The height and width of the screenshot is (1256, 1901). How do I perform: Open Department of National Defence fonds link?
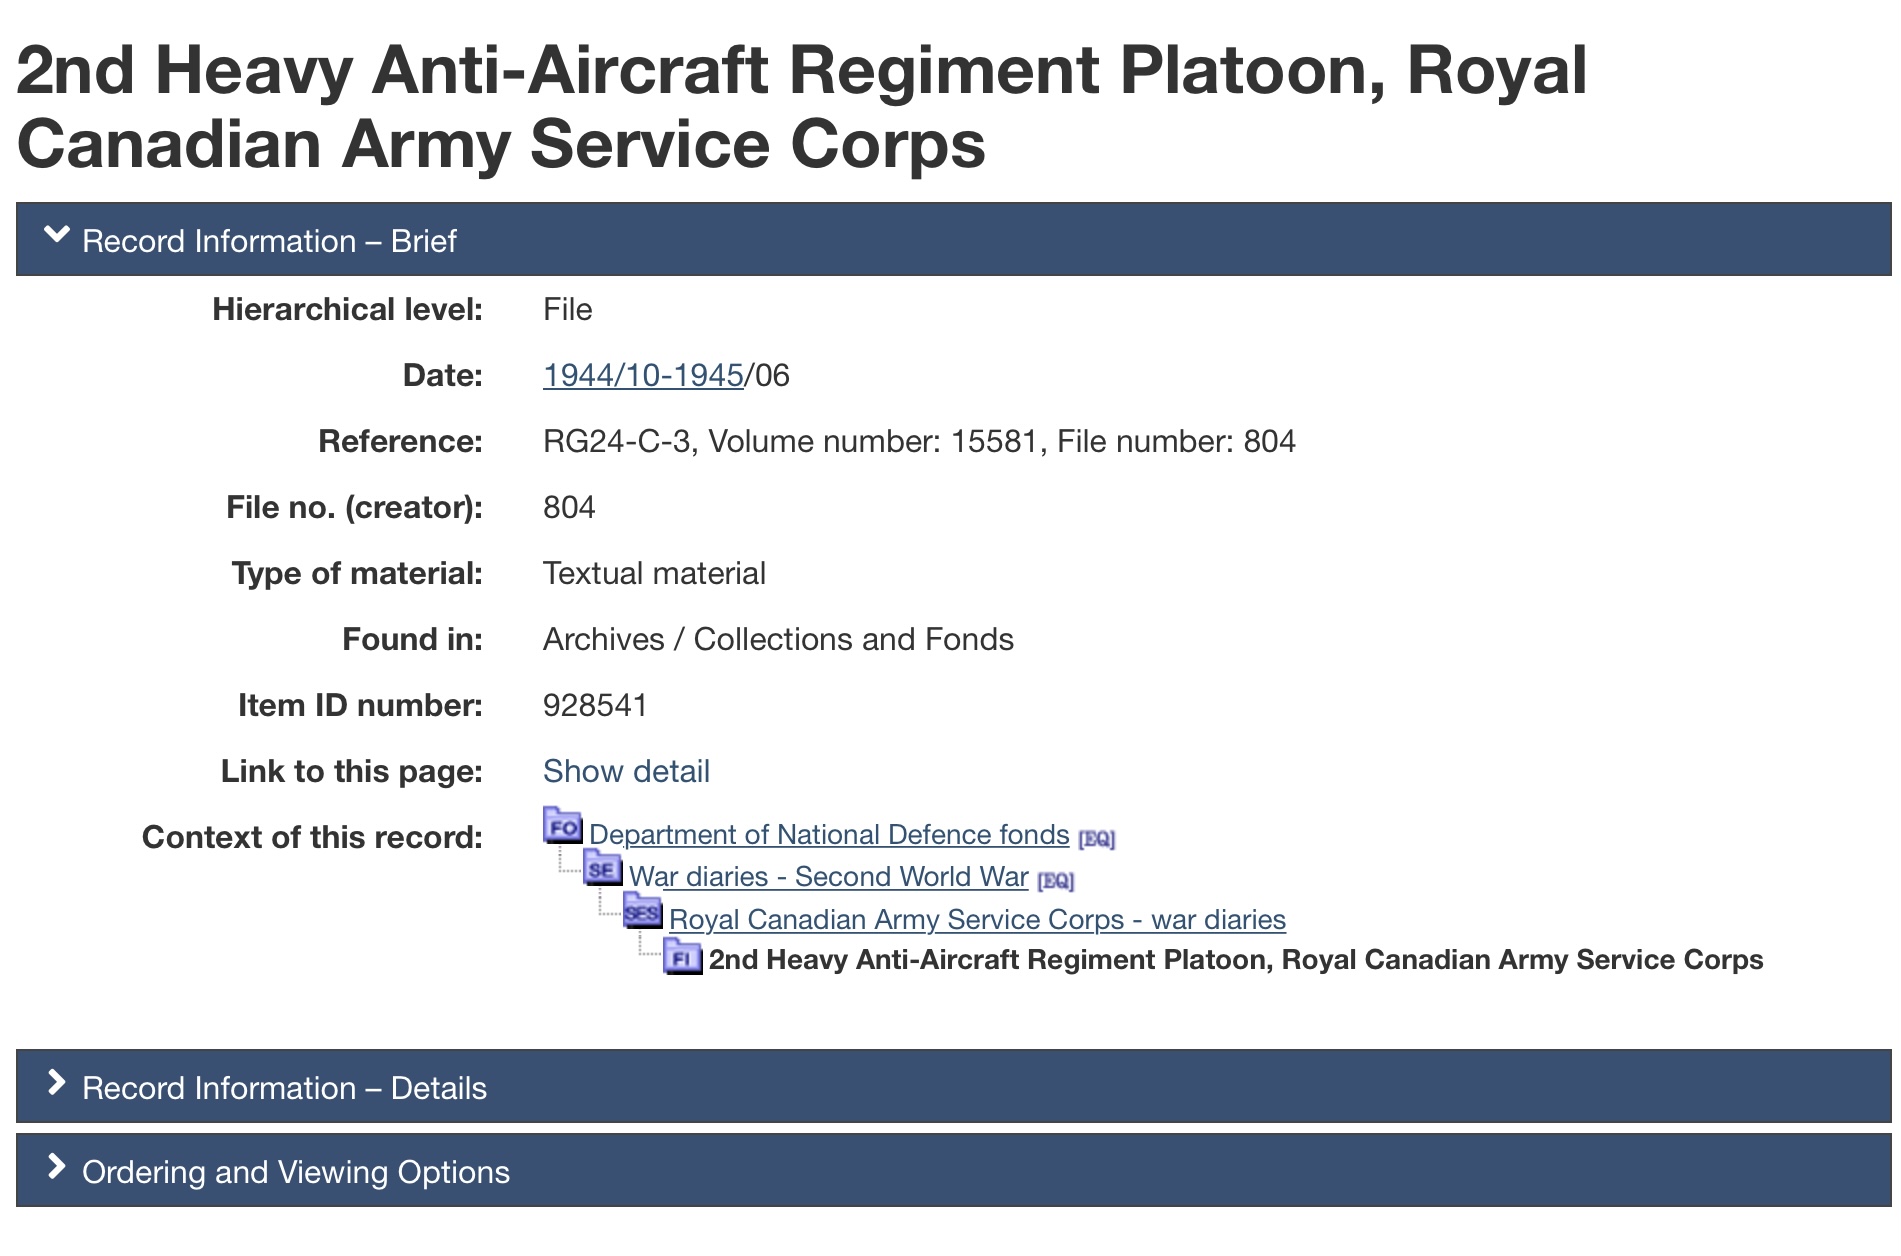coord(829,835)
